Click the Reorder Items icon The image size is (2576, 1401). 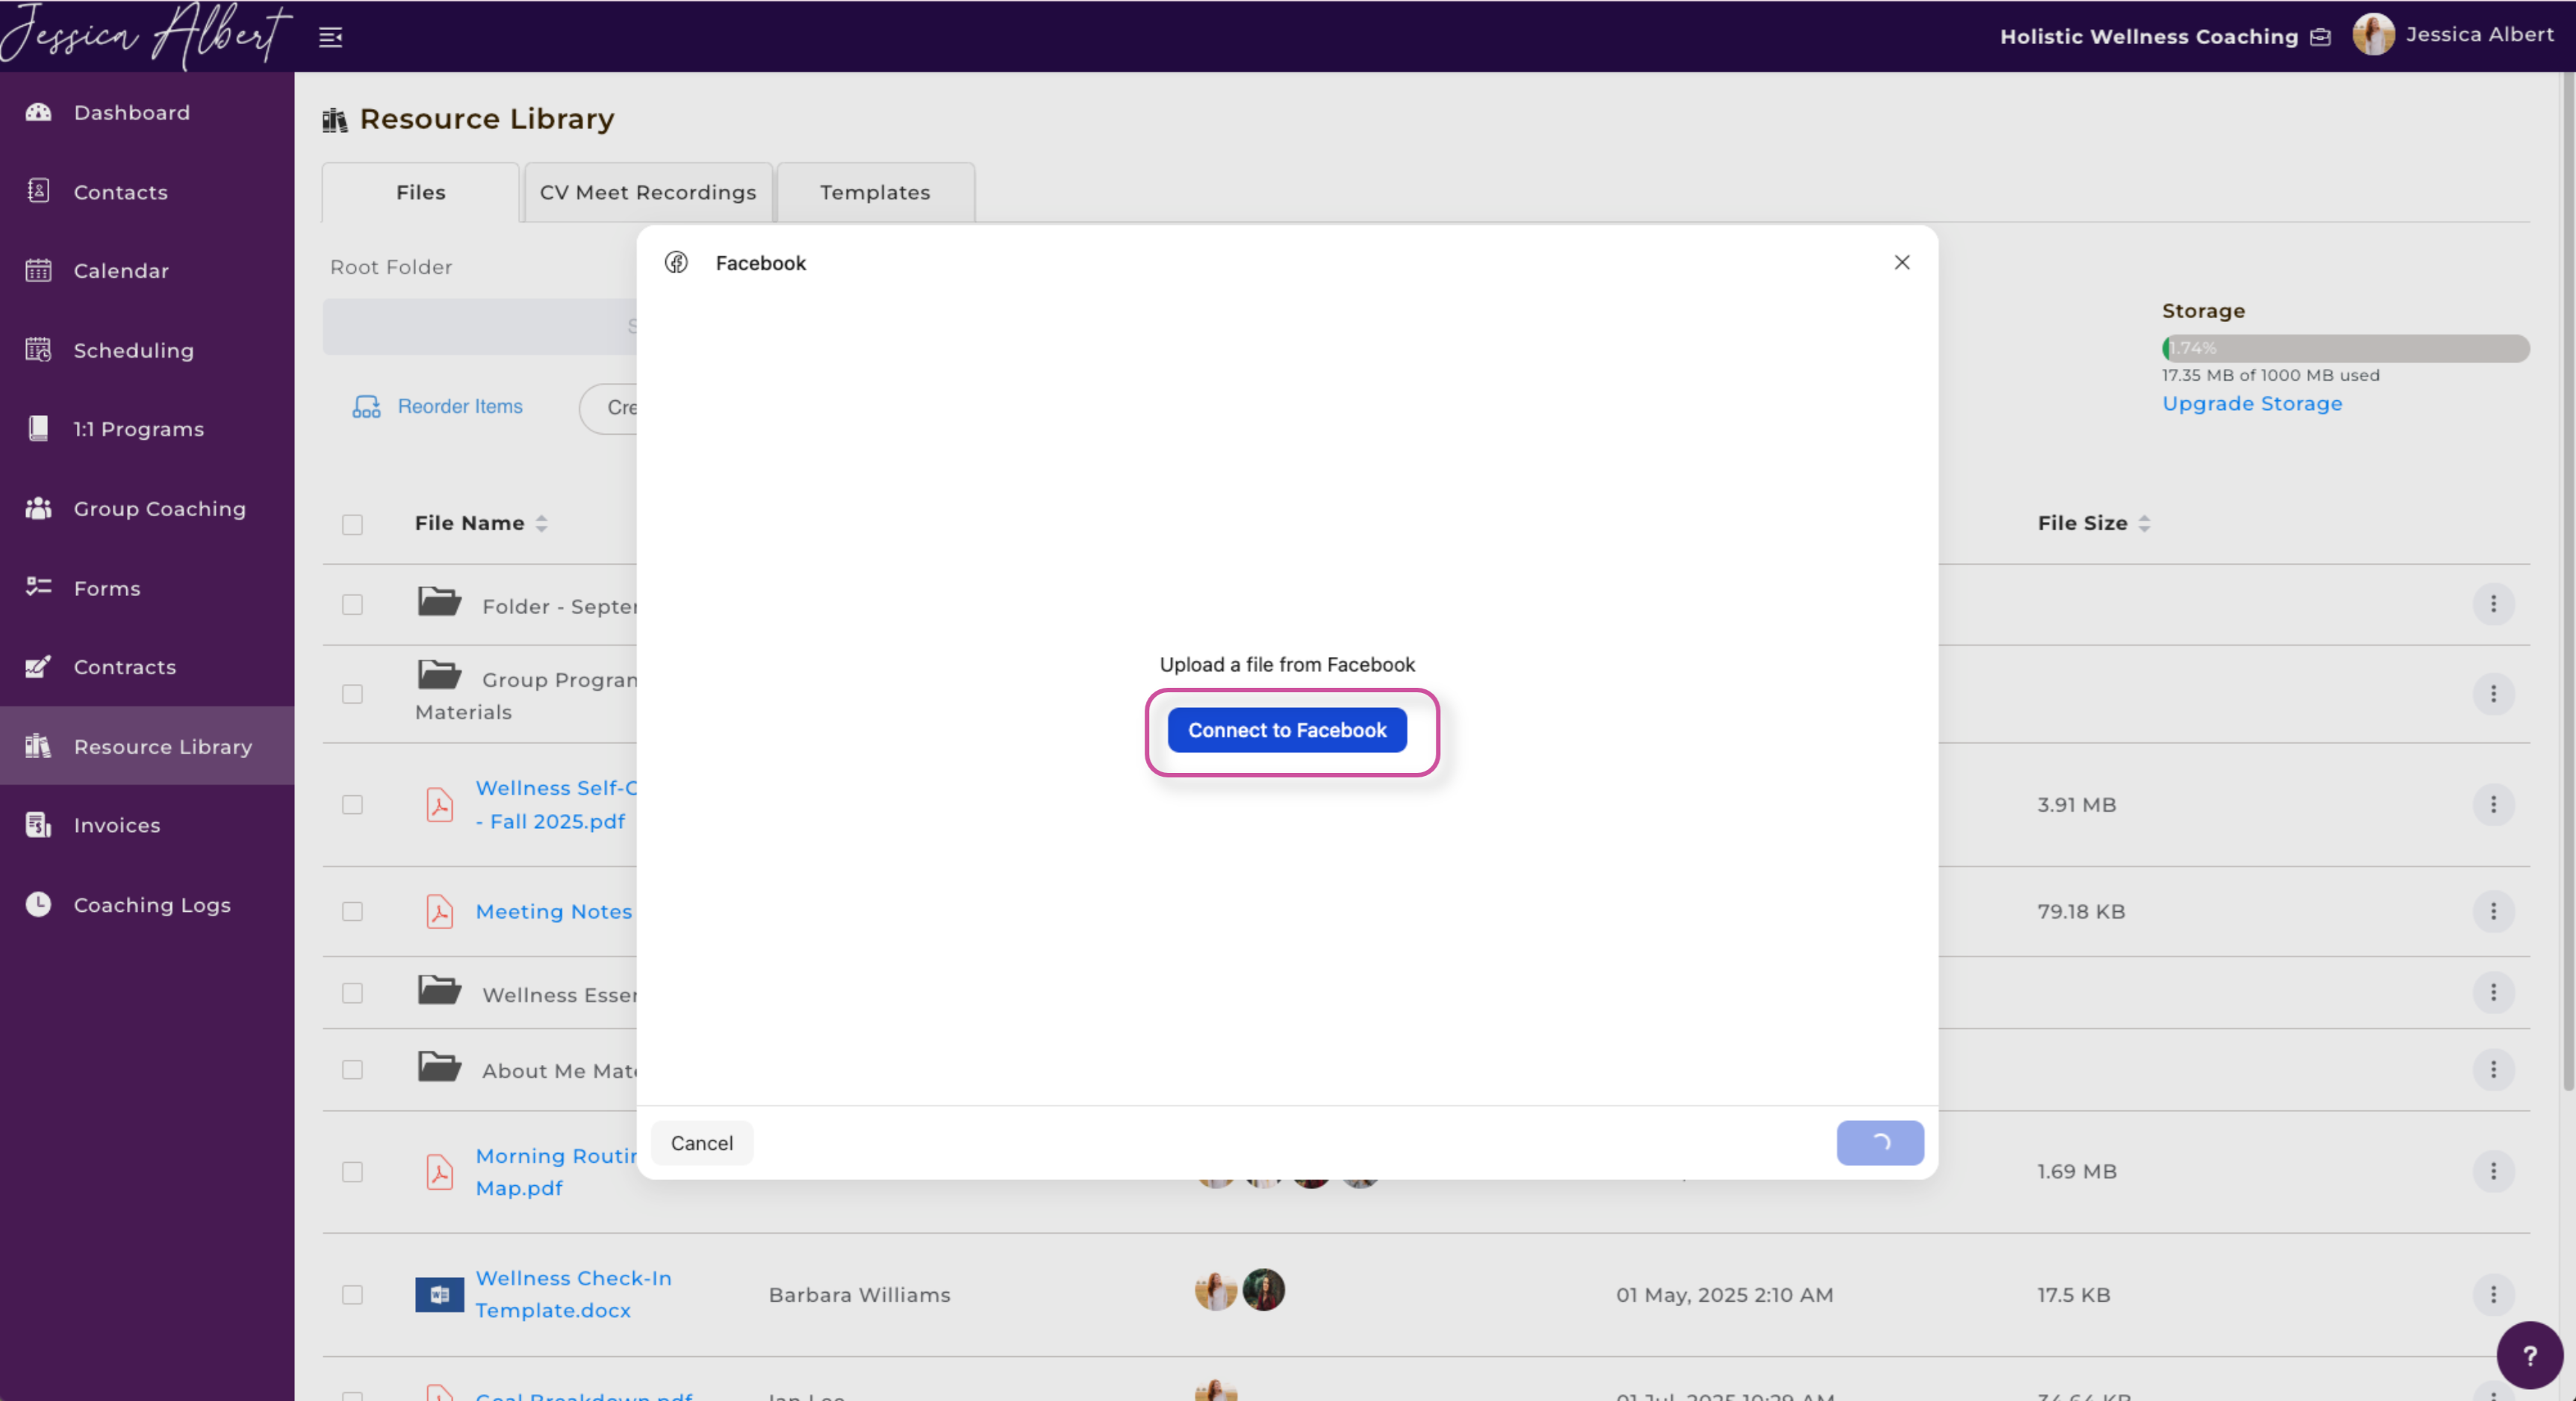(366, 406)
